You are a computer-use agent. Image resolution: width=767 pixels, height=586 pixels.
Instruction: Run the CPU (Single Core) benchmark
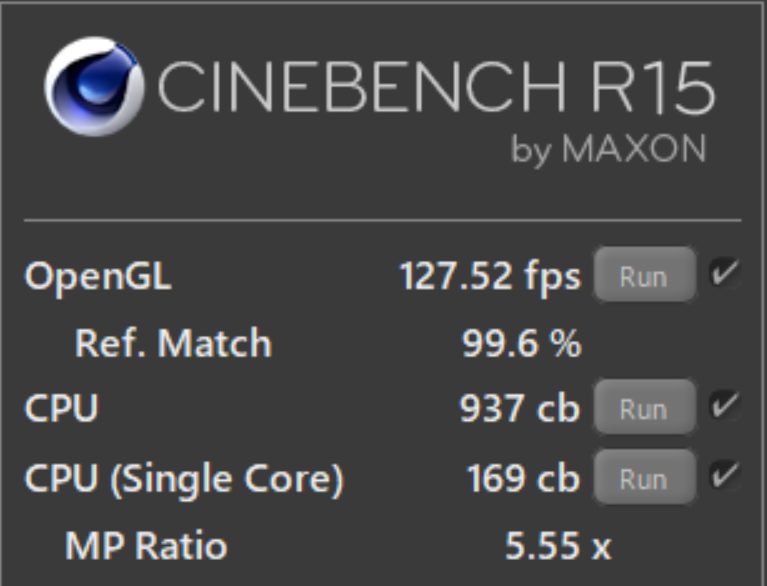pos(643,479)
